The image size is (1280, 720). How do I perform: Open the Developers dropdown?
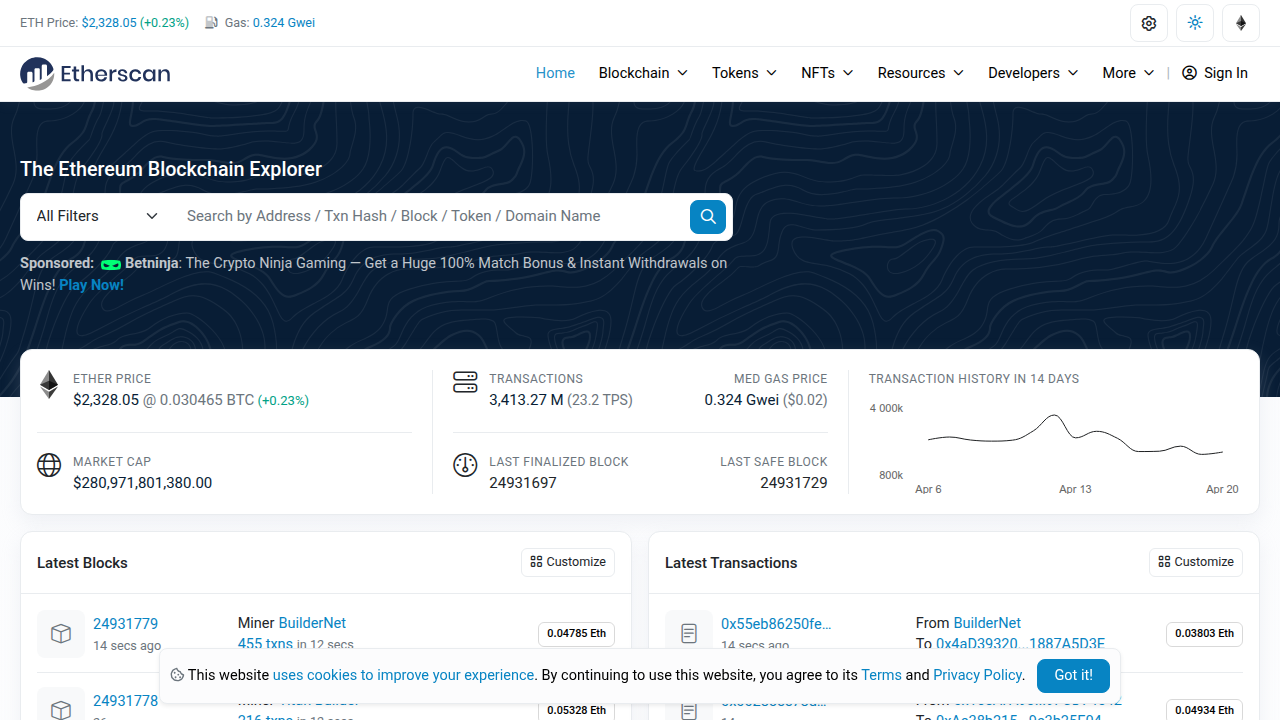tap(1032, 72)
